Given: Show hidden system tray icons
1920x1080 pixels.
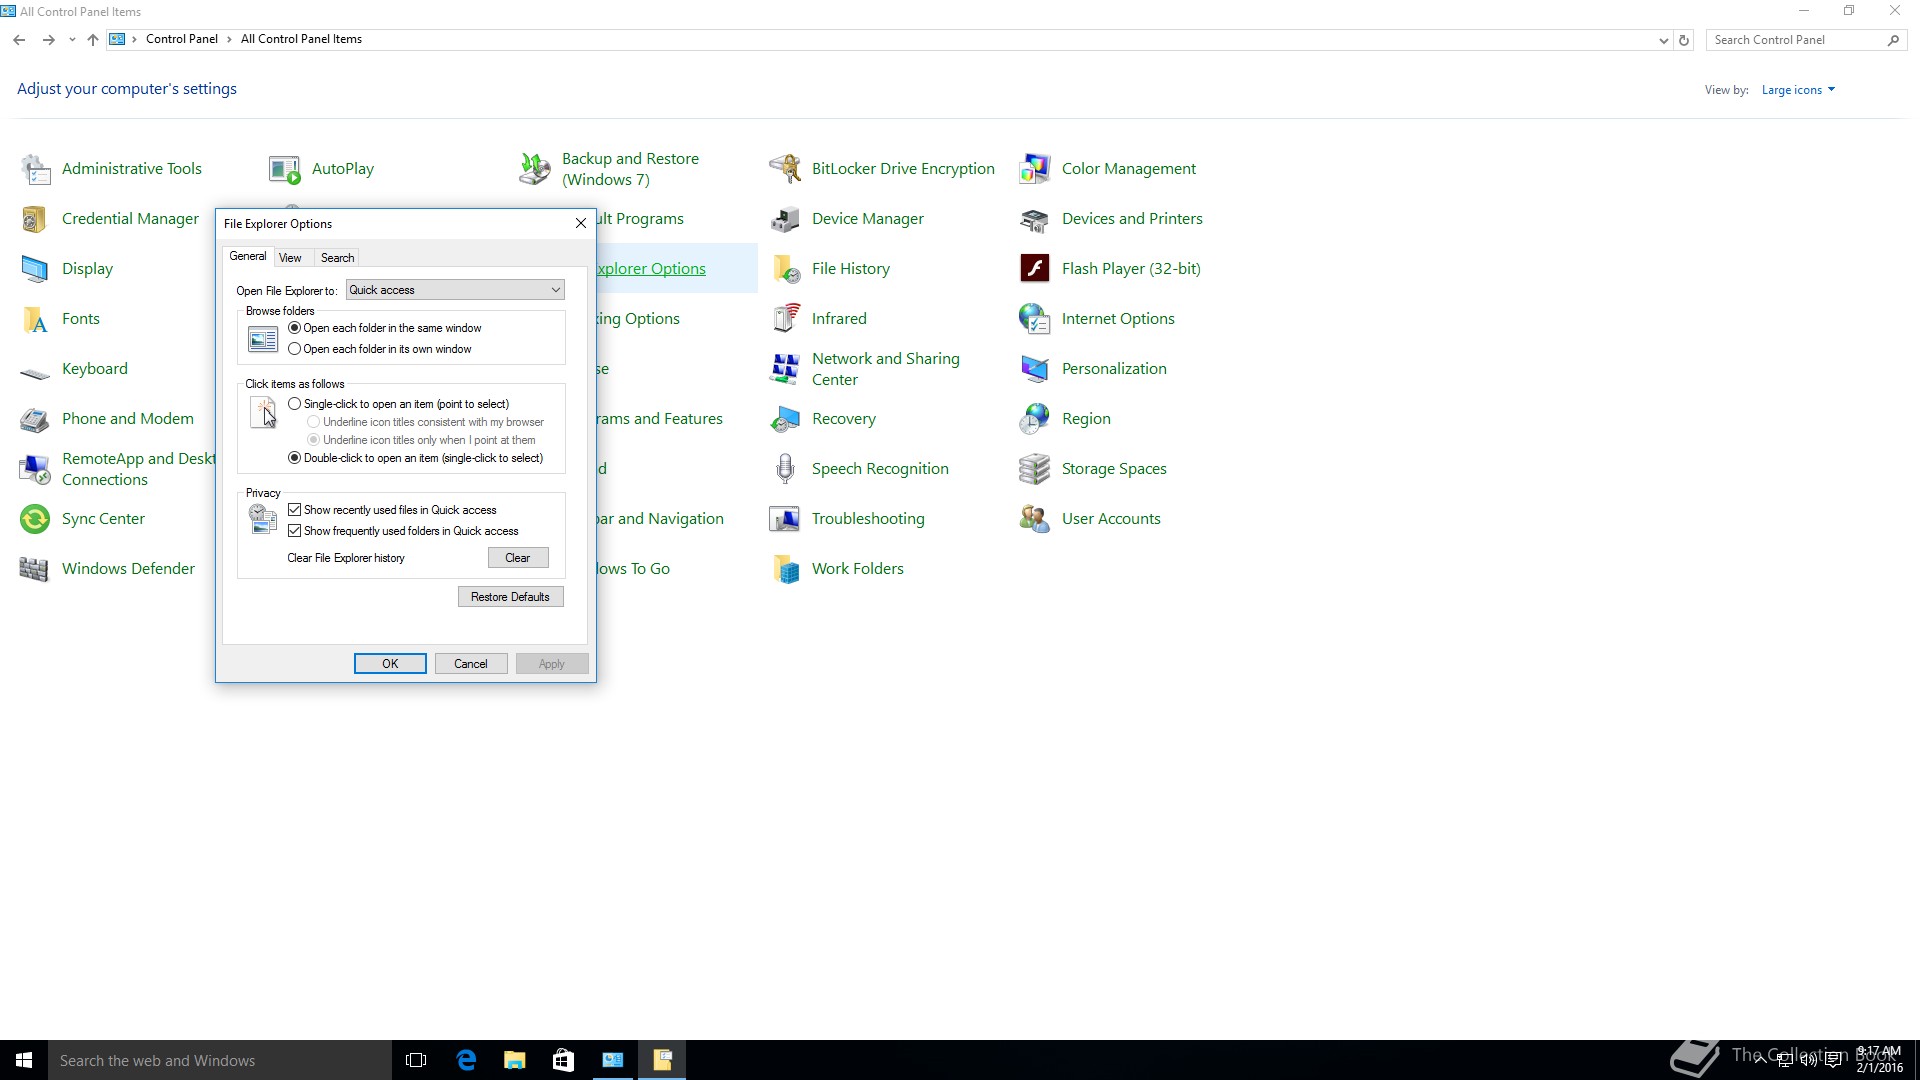Looking at the screenshot, I should point(1760,1060).
